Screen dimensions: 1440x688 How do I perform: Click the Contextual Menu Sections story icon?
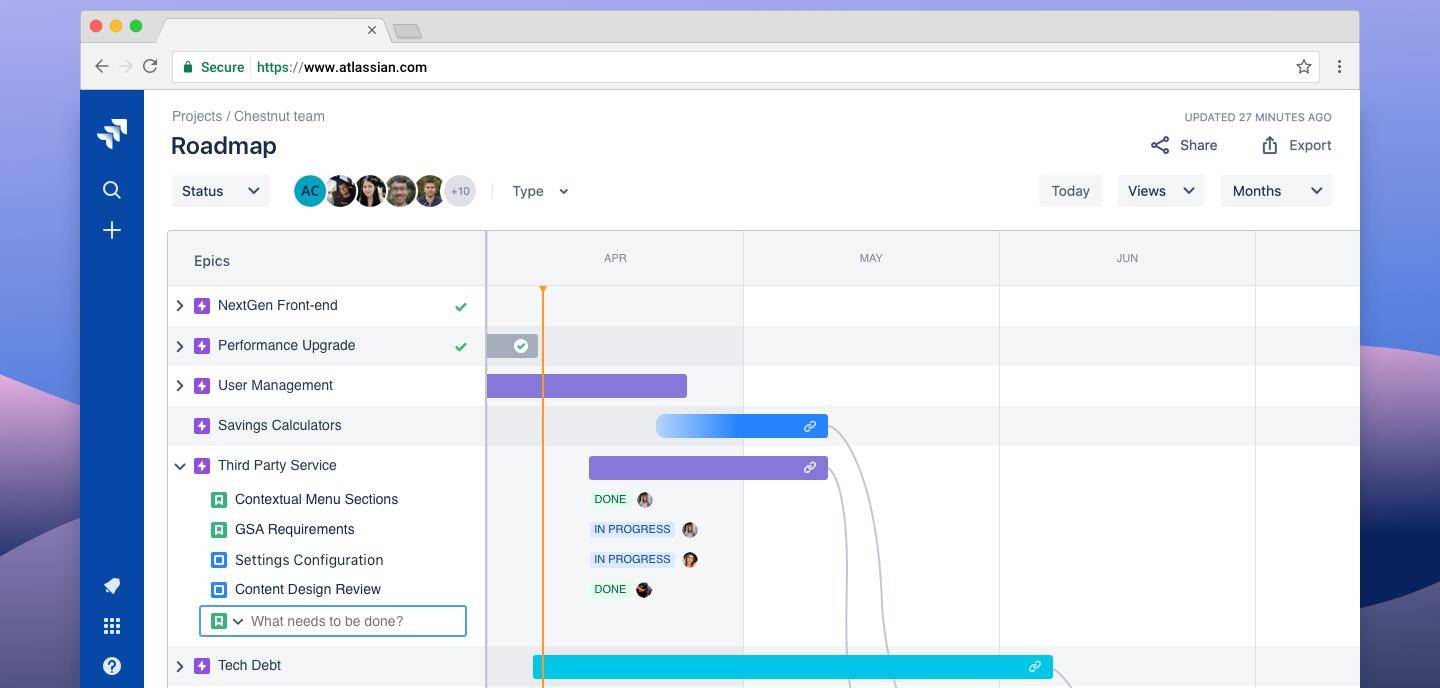(x=219, y=500)
